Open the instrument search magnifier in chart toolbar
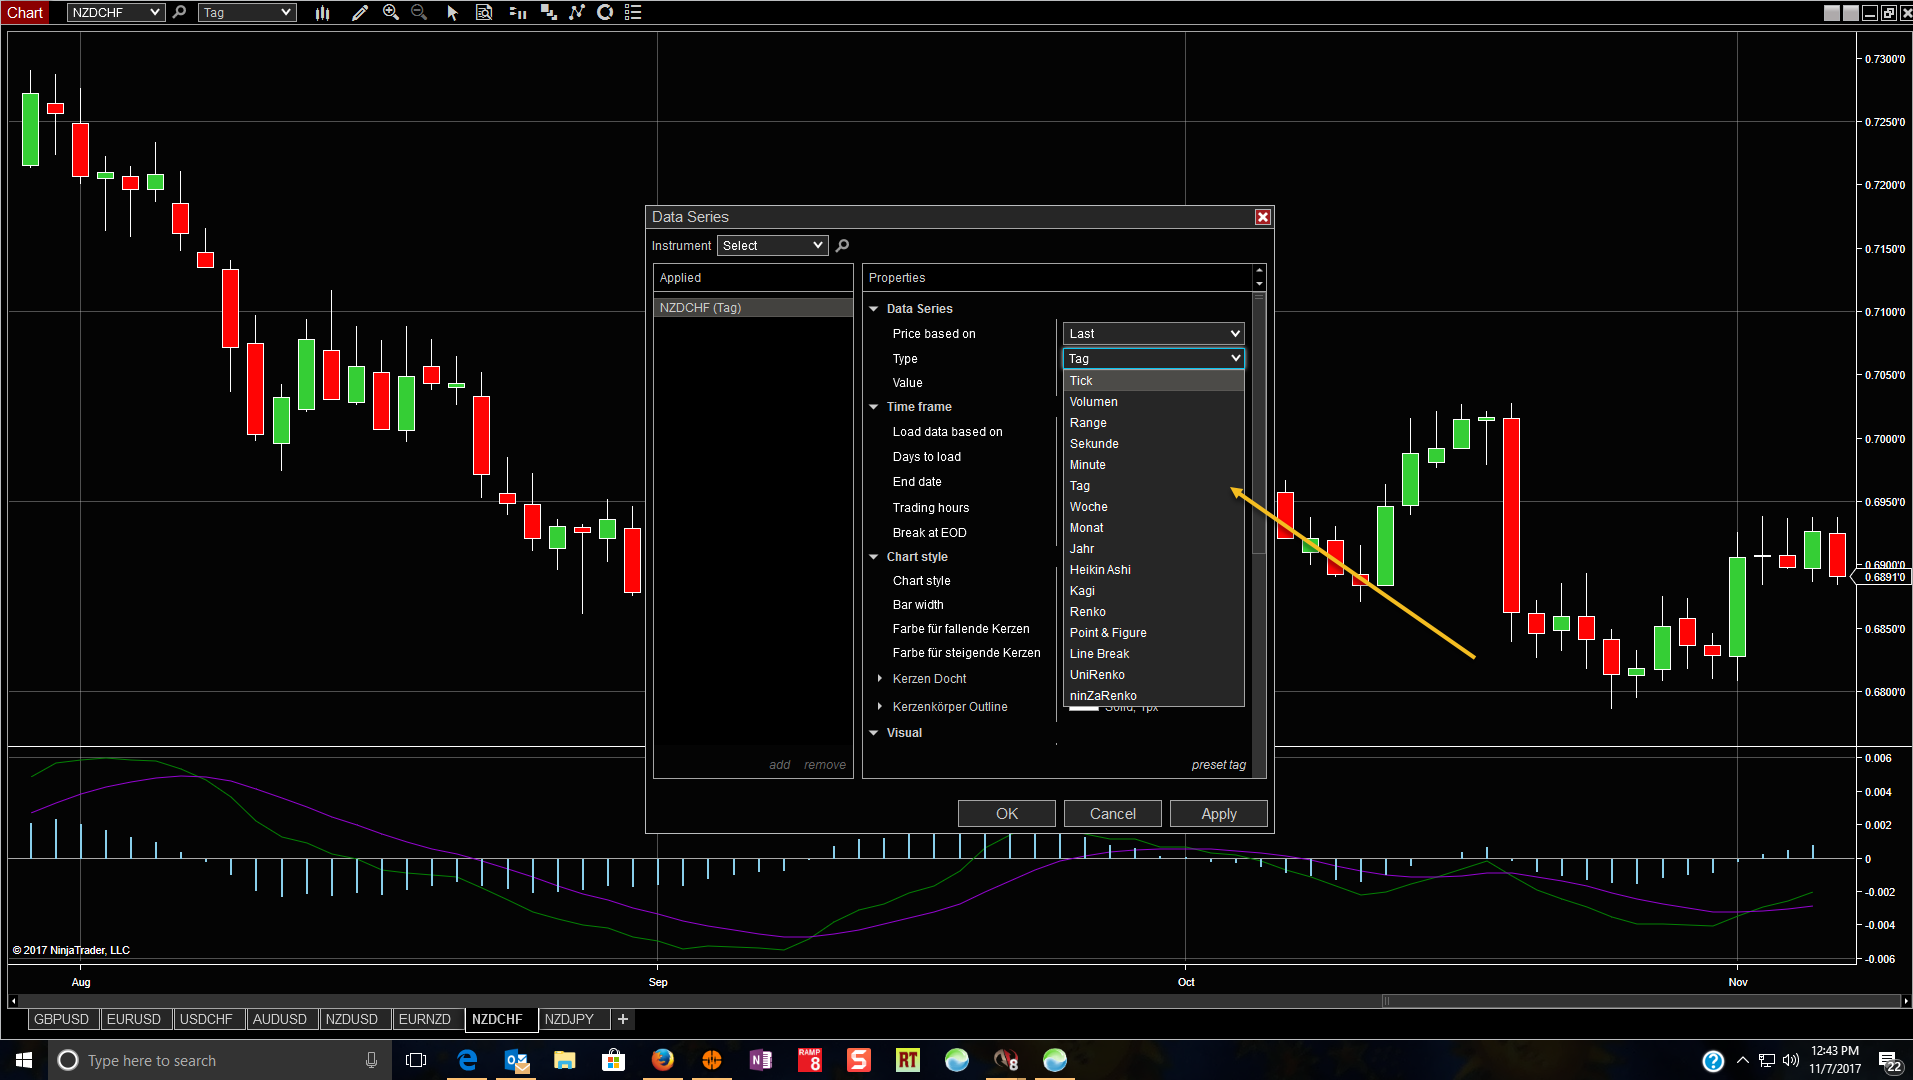The height and width of the screenshot is (1080, 1913). click(180, 12)
